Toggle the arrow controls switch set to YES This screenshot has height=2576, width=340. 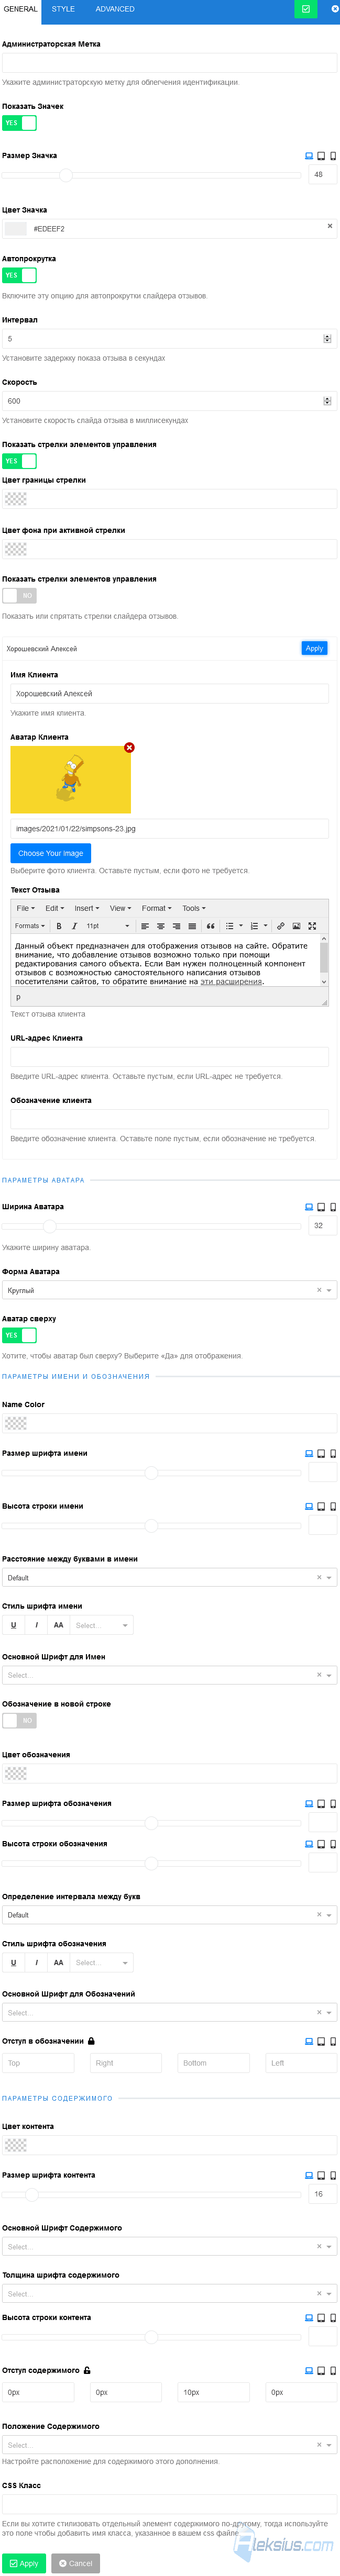click(x=19, y=461)
